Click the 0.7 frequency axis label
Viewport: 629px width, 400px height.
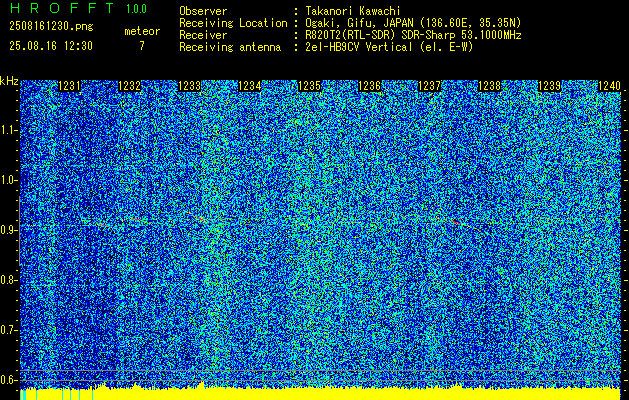[8, 330]
